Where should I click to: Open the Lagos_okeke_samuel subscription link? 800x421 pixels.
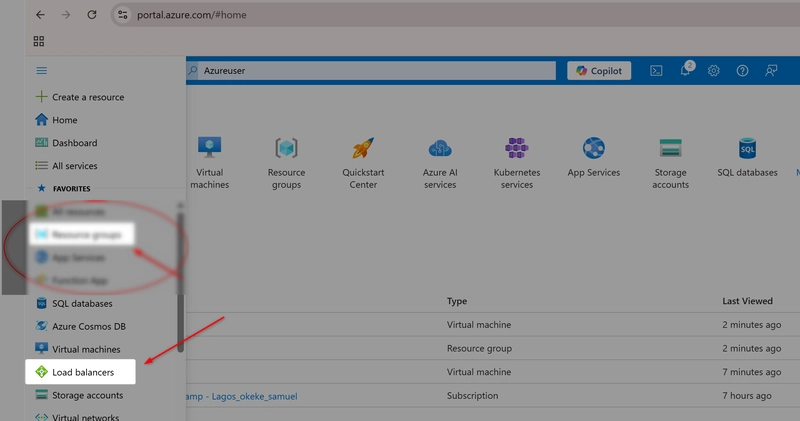tap(241, 396)
